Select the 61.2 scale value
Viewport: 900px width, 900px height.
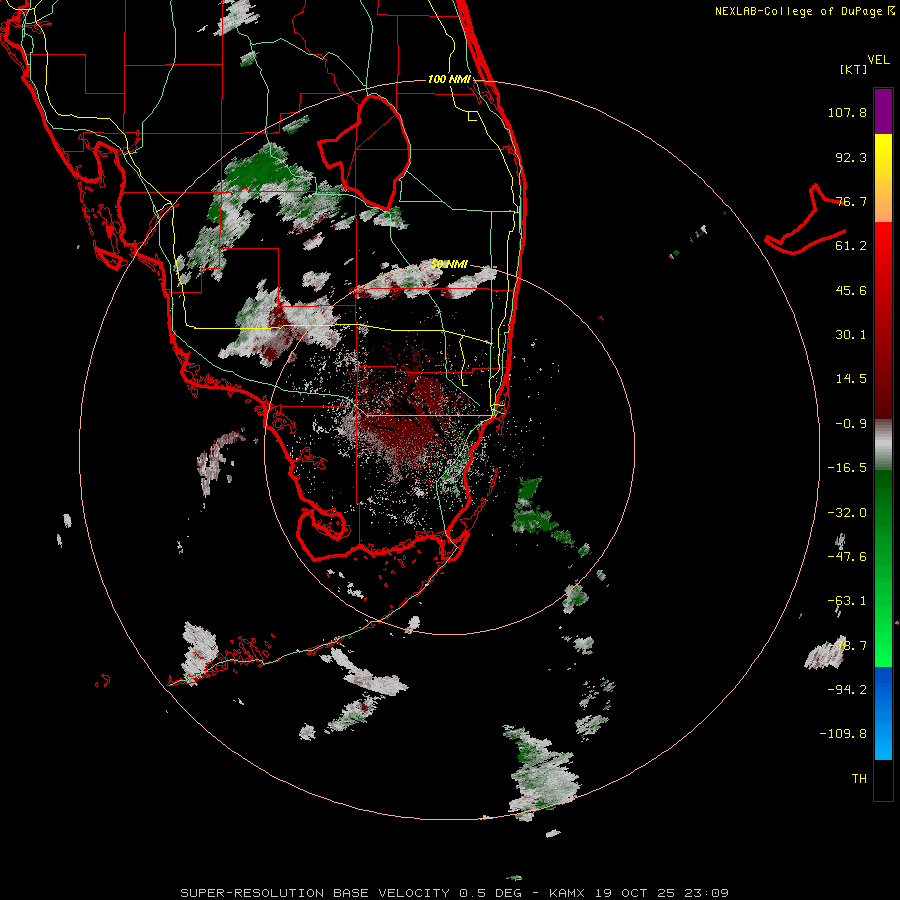point(851,246)
